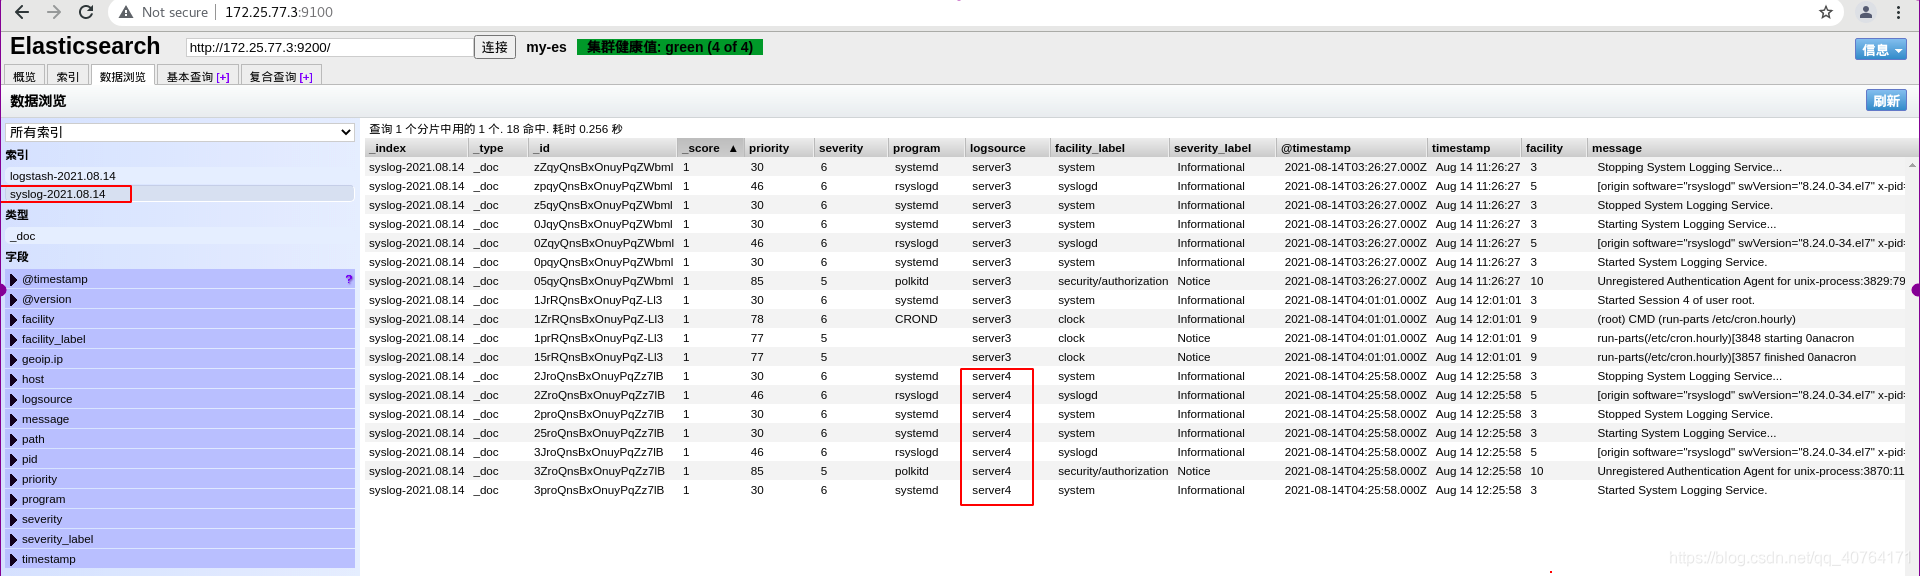Click the green cluster health status badge
This screenshot has height=576, width=1920.
670,47
